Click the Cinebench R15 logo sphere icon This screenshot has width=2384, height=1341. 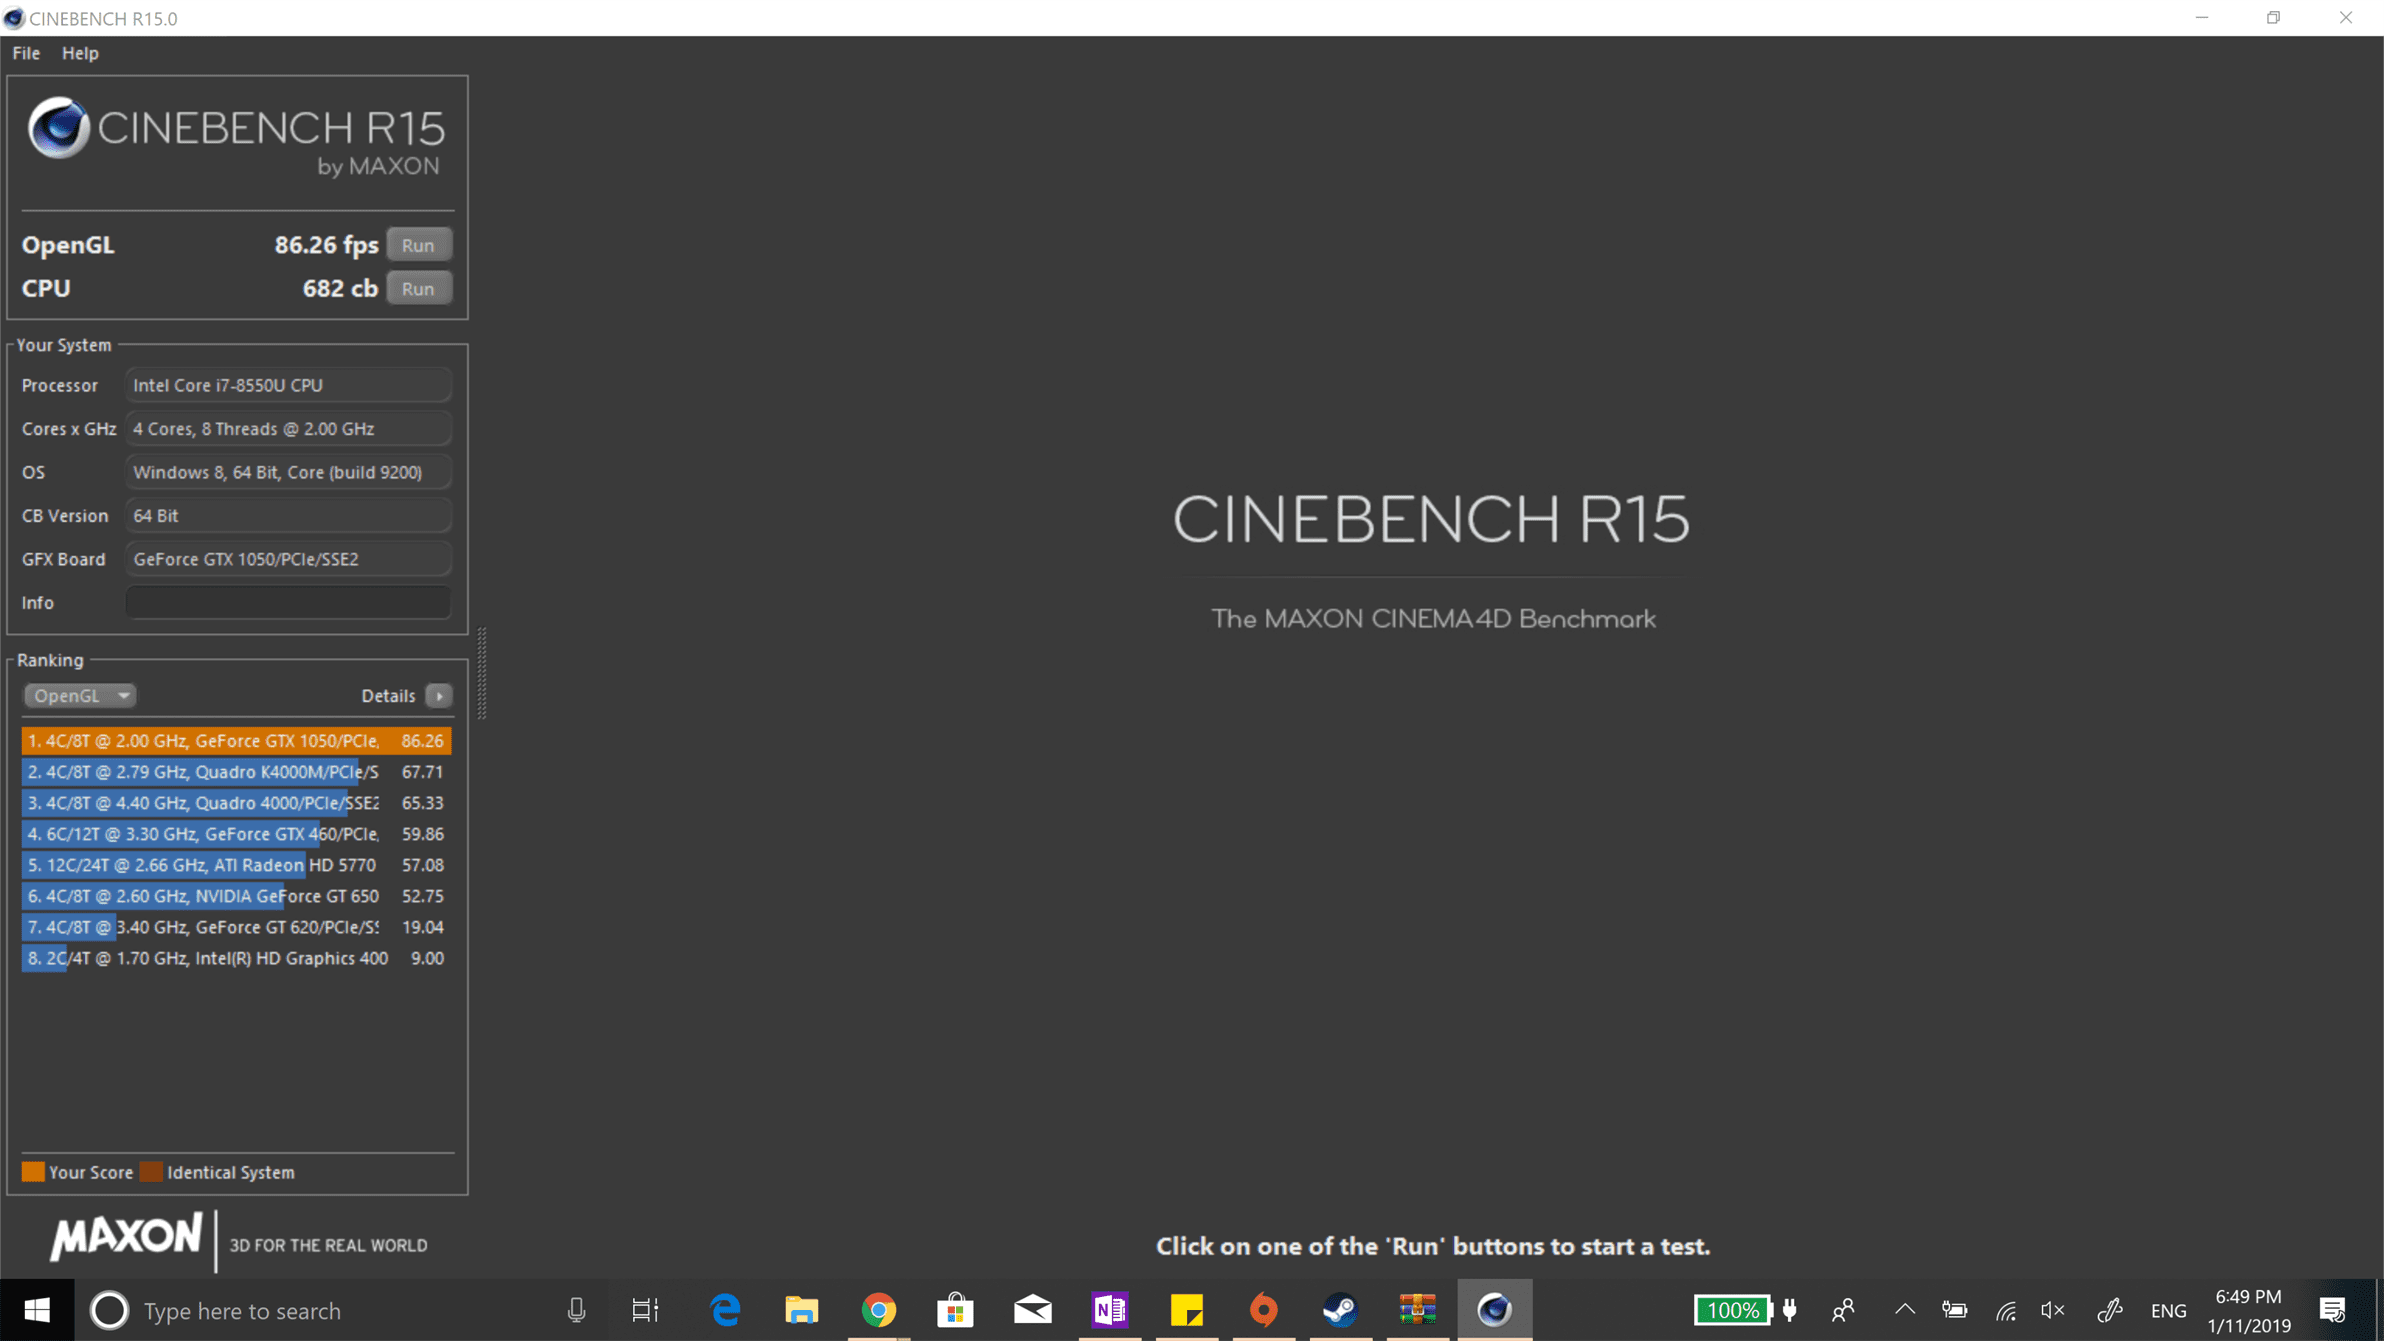58,128
